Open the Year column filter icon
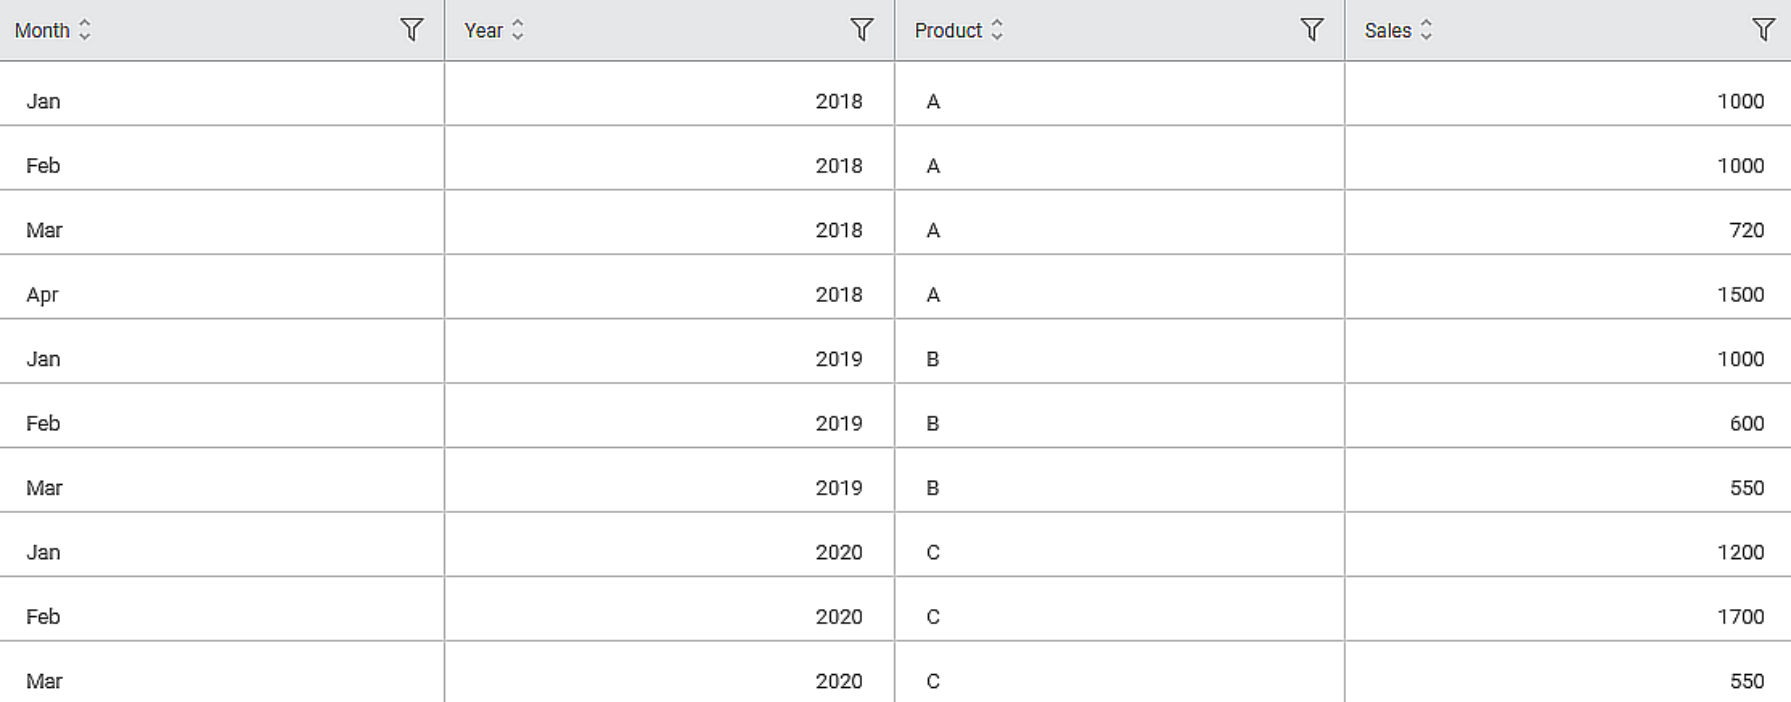Screen dimensions: 1791x702 point(861,30)
